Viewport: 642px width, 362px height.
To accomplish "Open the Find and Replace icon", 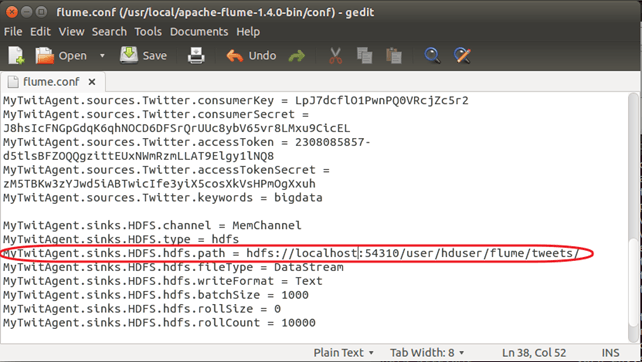I will click(462, 55).
